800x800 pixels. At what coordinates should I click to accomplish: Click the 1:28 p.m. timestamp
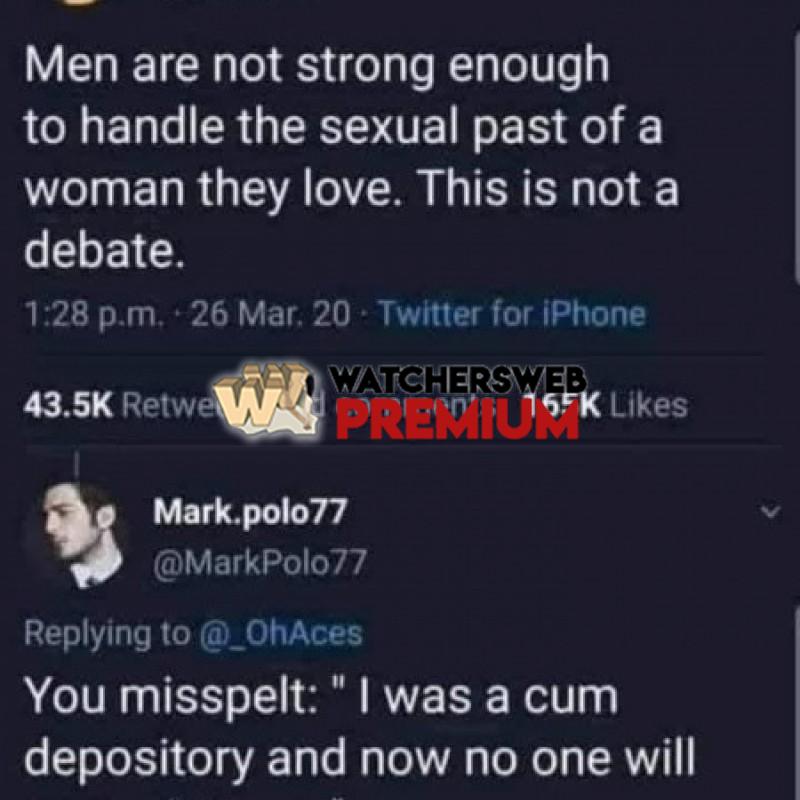tap(91, 314)
